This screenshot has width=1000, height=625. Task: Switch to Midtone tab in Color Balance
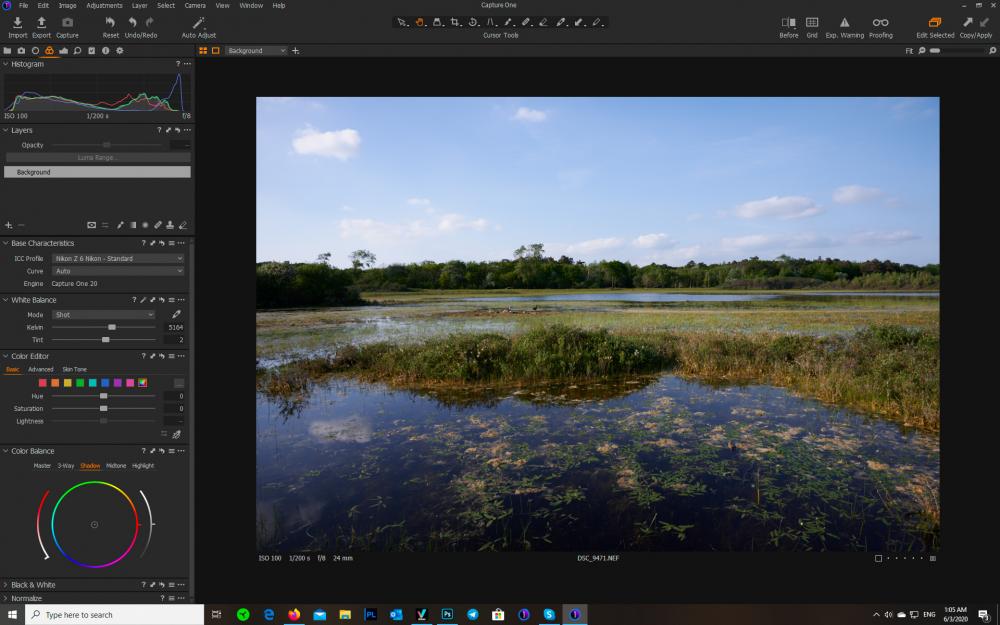coord(116,466)
